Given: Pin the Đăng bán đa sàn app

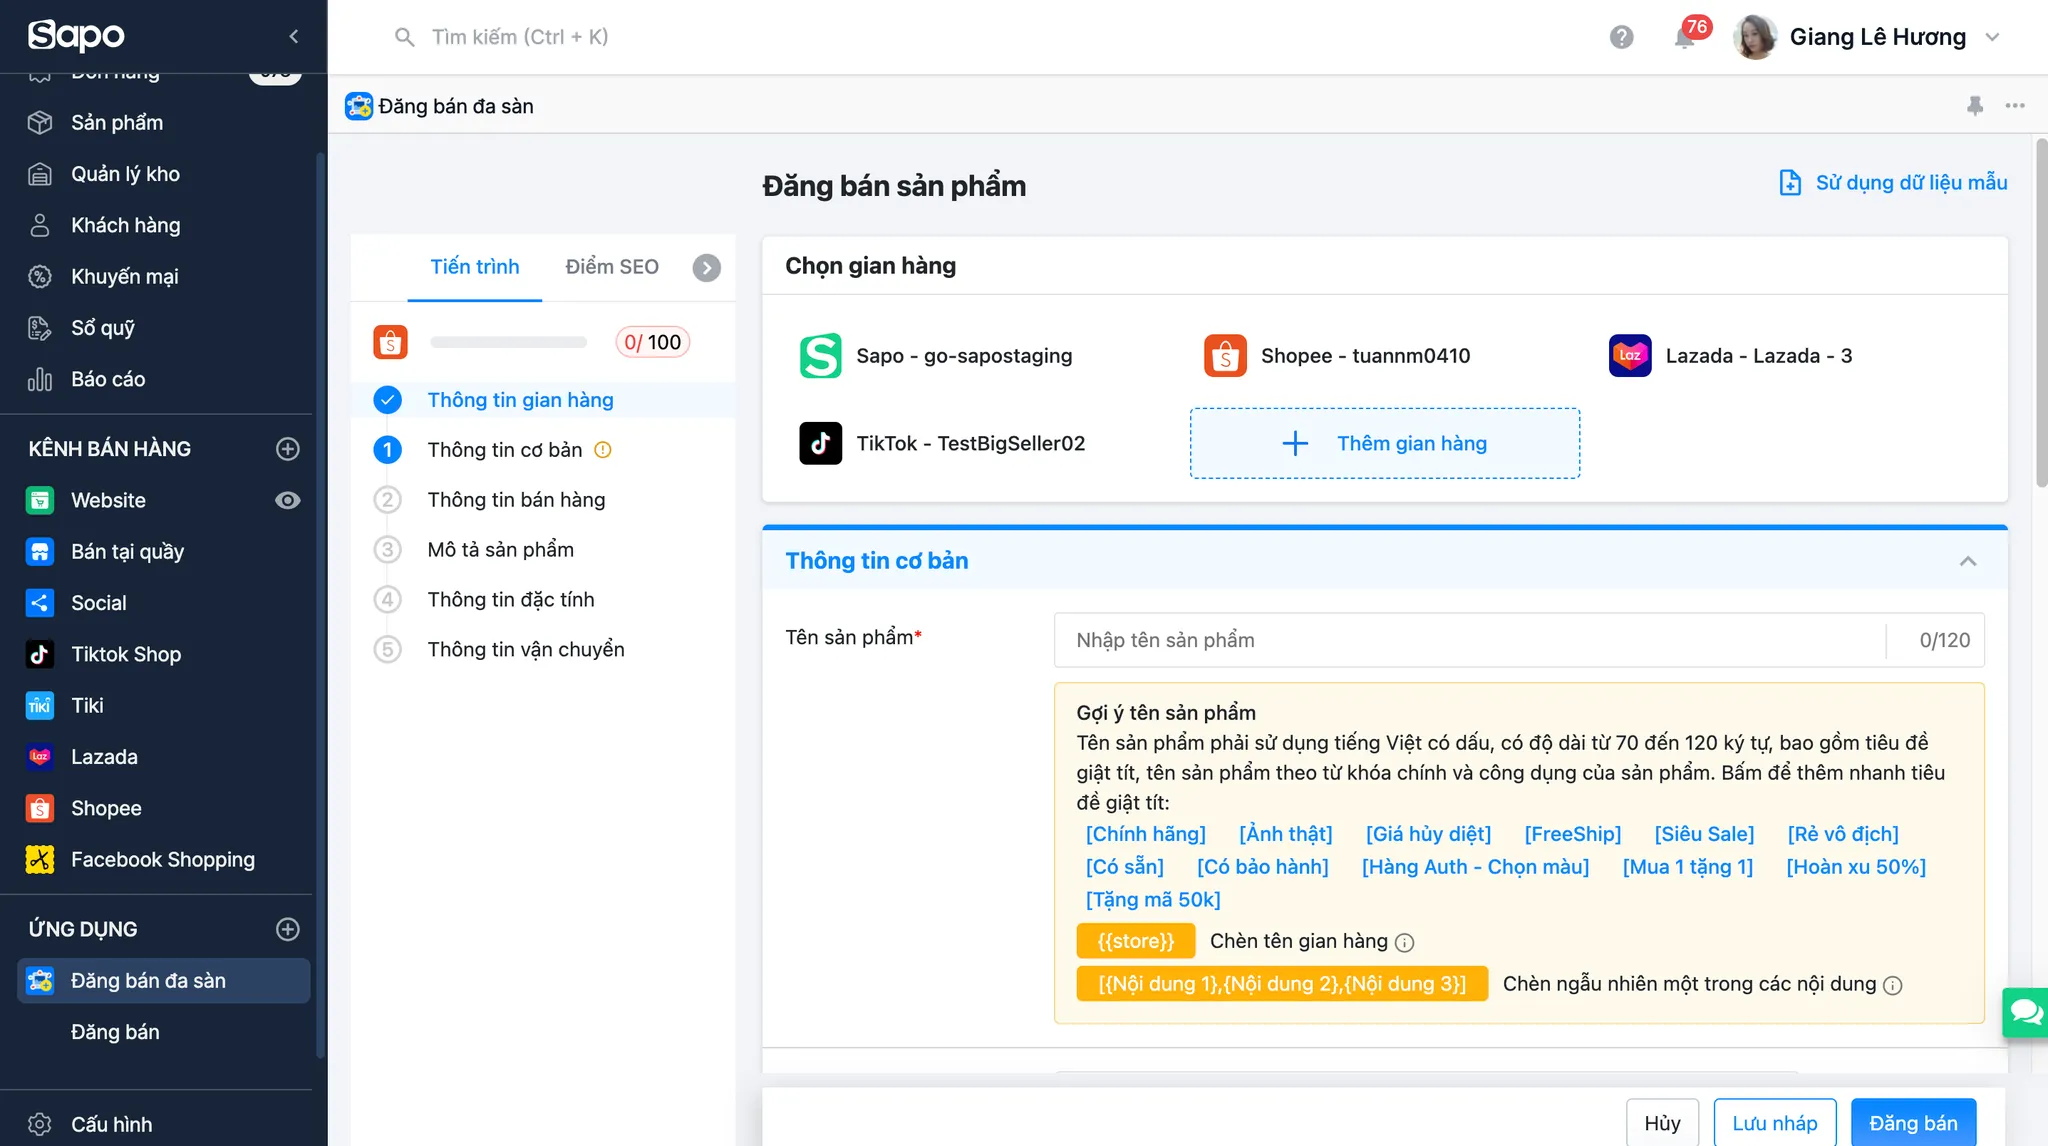Looking at the screenshot, I should tap(1974, 105).
